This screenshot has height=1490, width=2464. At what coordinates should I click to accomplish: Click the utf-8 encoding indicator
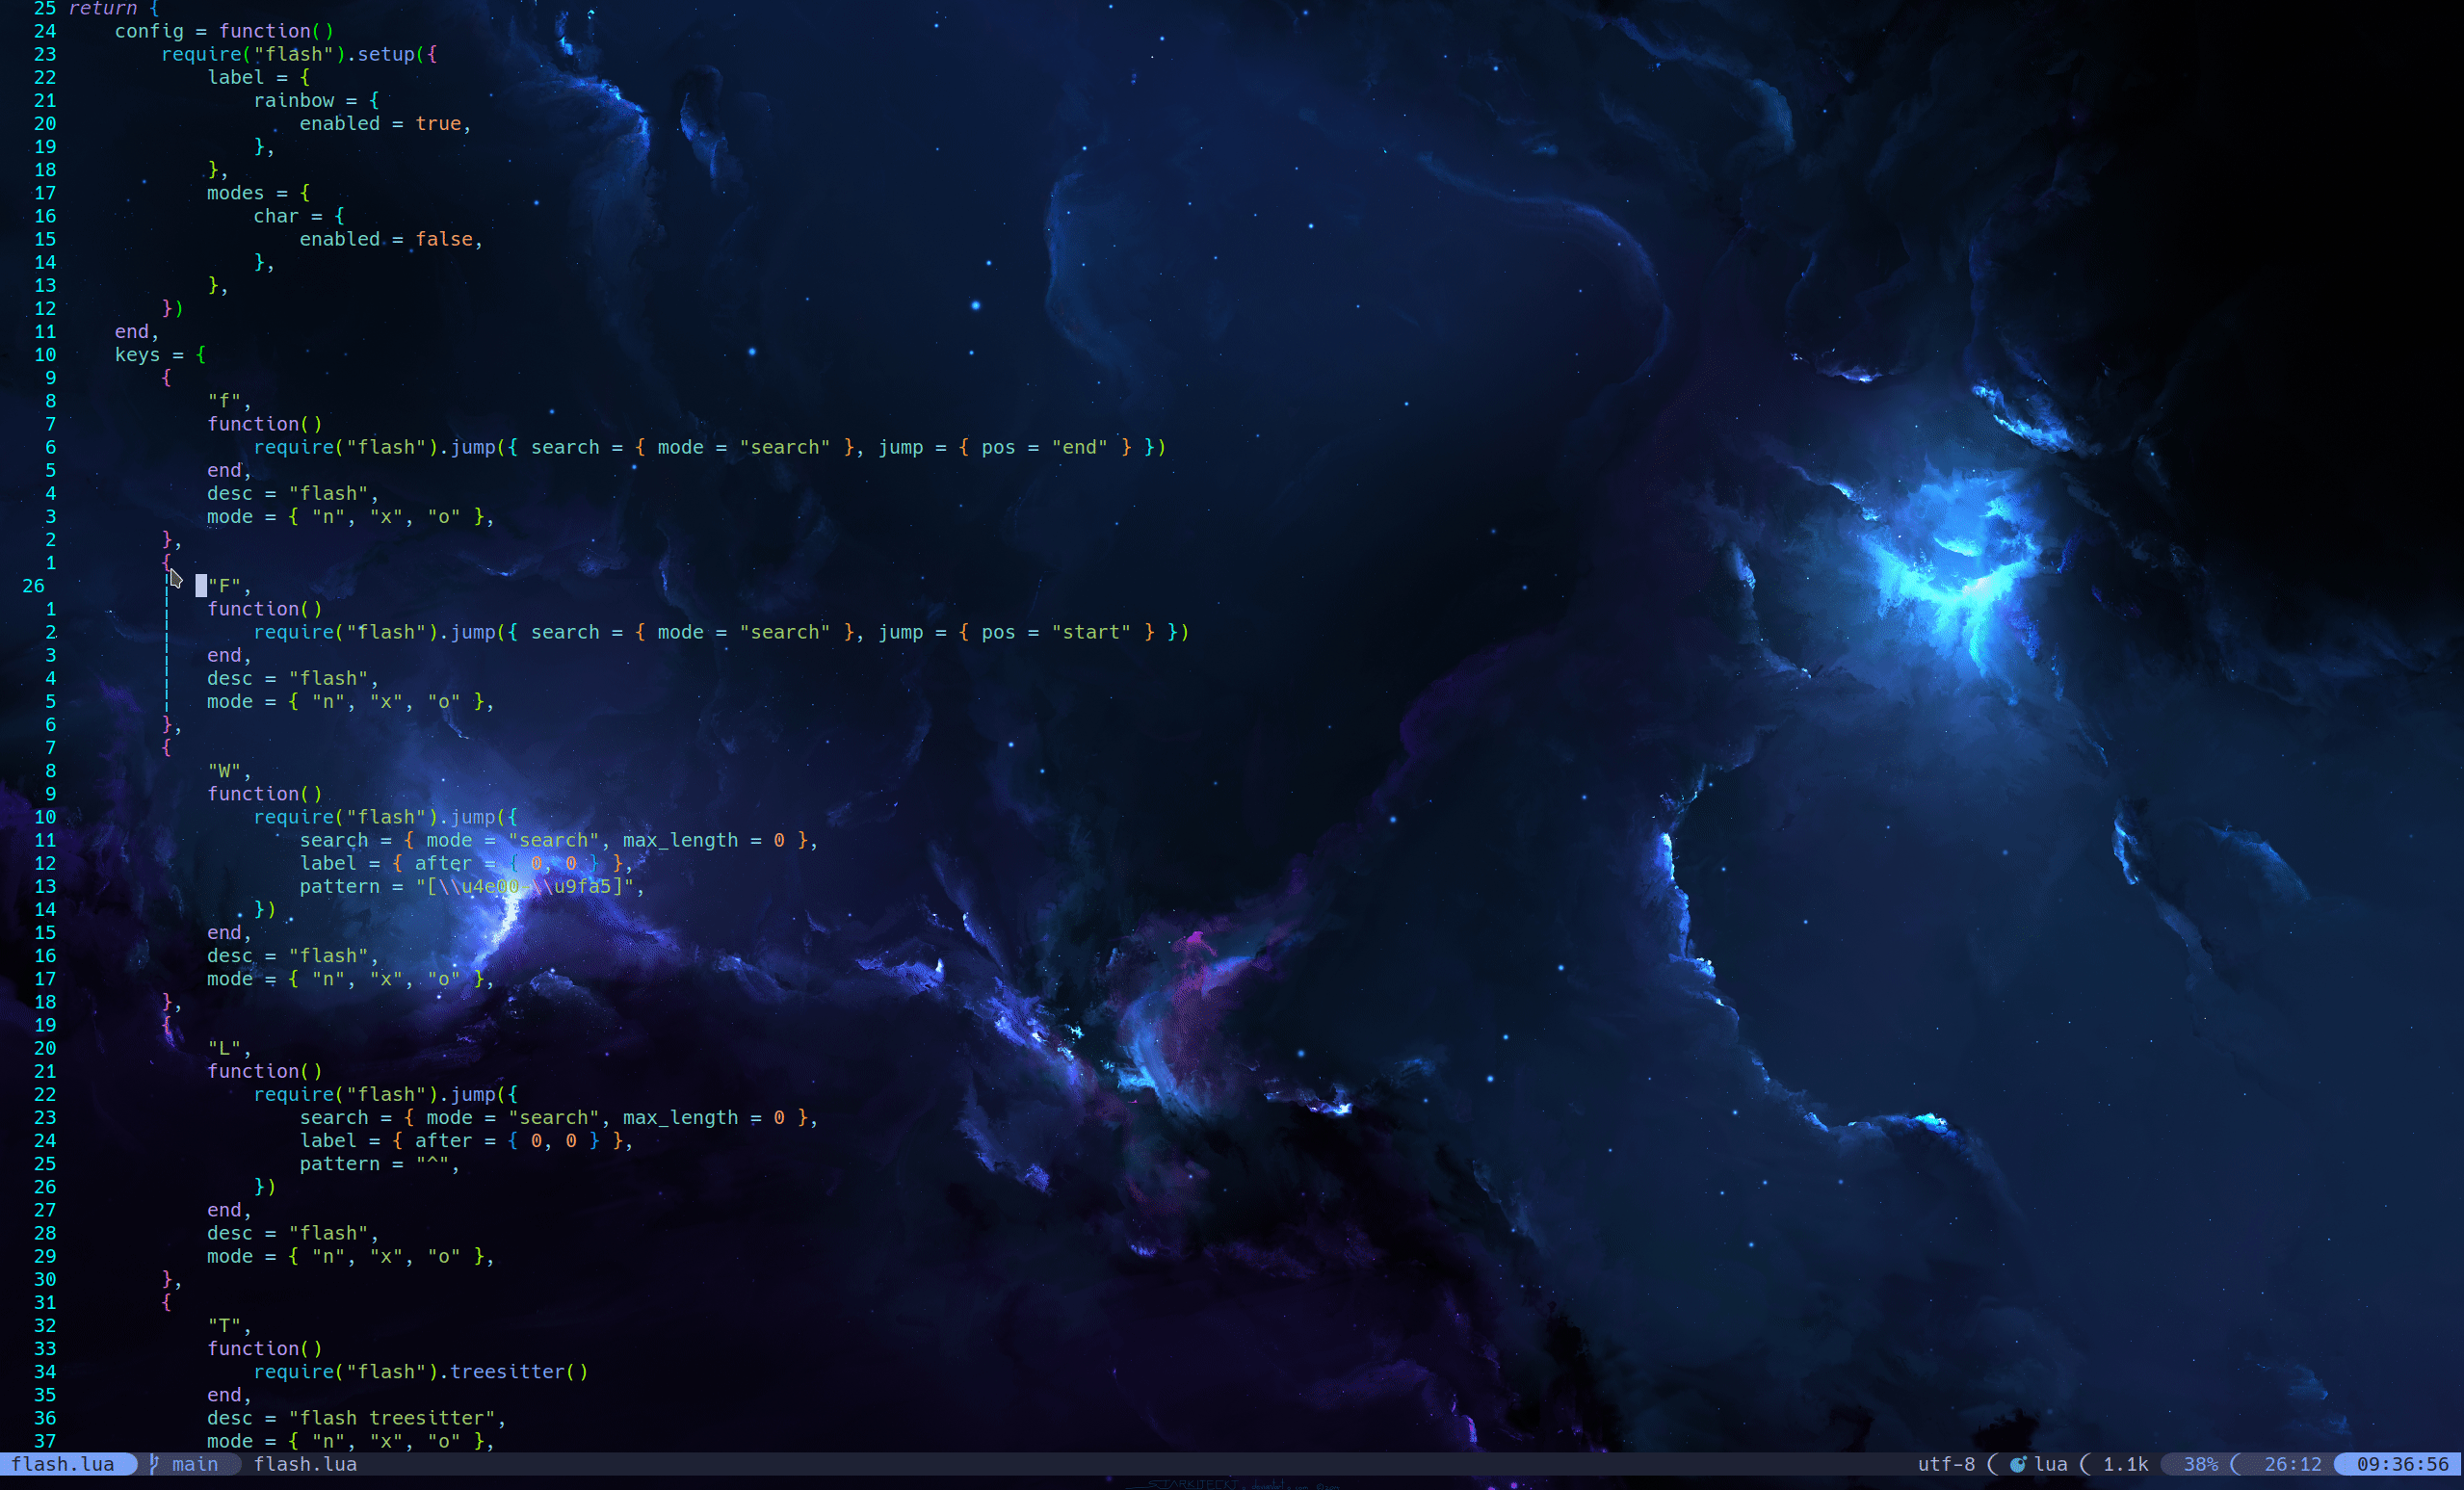(1946, 1464)
